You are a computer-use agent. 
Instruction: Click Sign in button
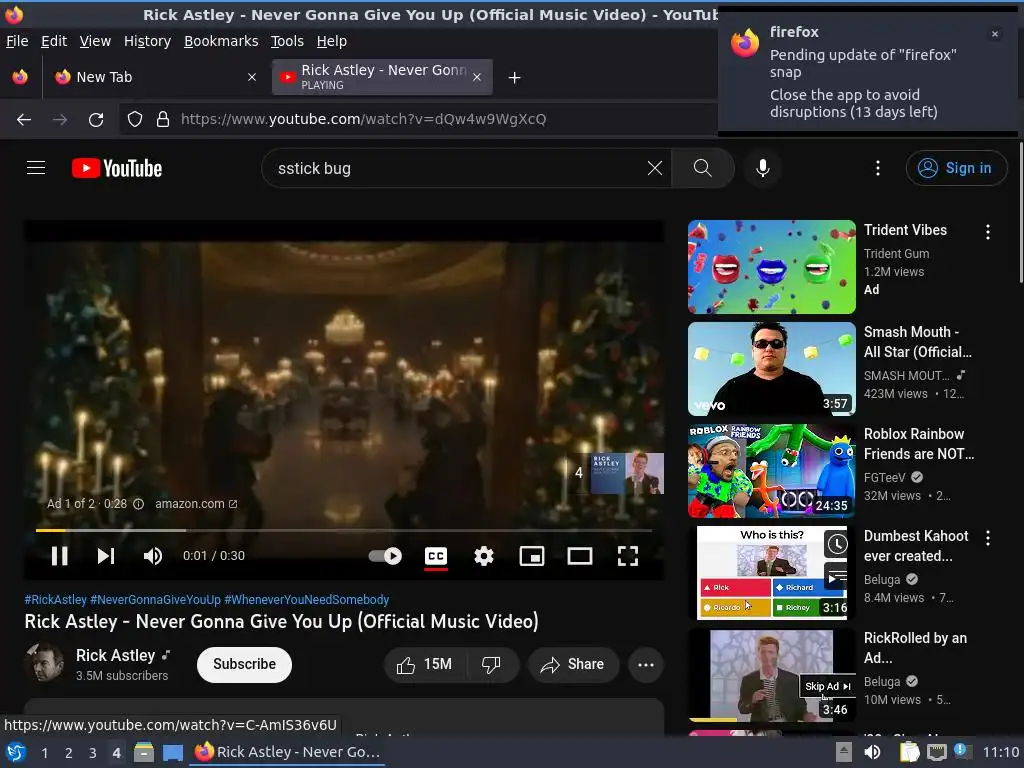[x=956, y=168]
